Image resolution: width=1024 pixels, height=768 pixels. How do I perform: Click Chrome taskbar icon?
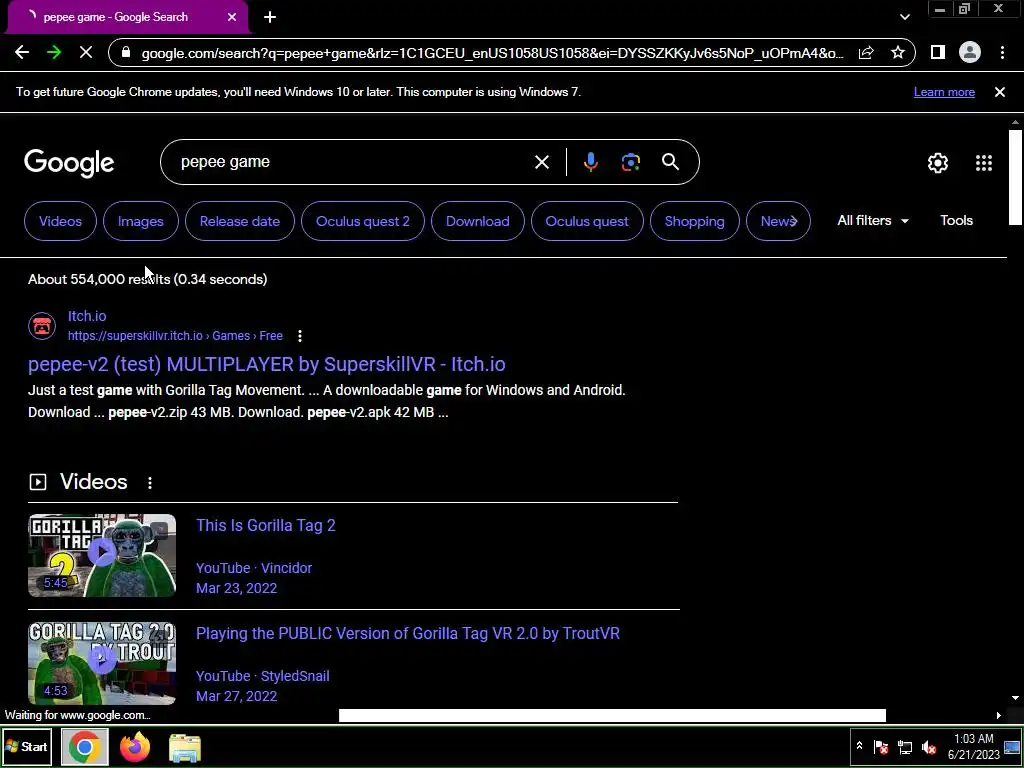84,746
